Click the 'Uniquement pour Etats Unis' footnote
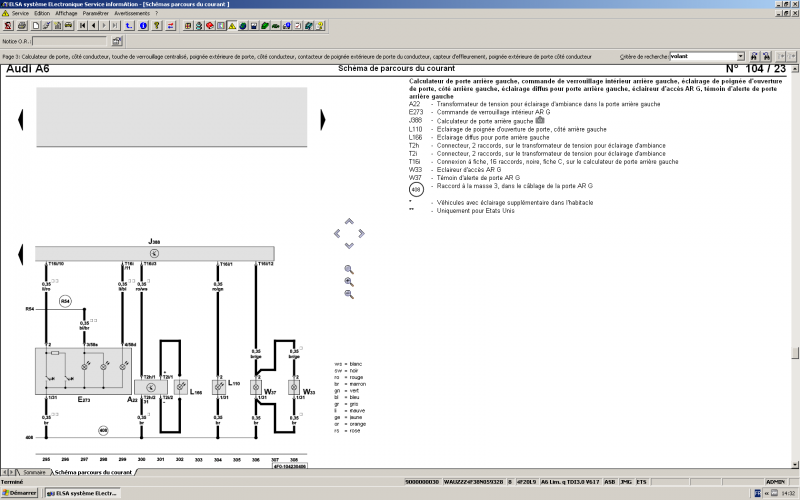 click(476, 211)
